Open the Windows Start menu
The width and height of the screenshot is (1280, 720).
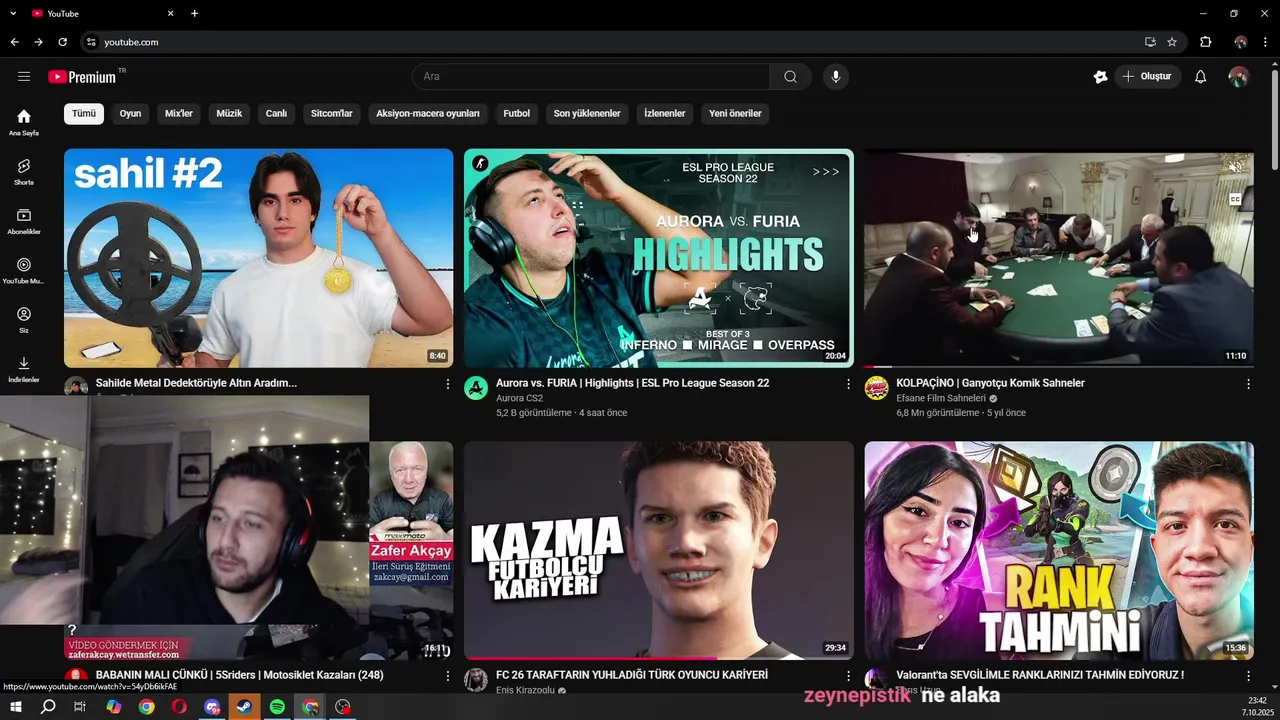coord(15,707)
